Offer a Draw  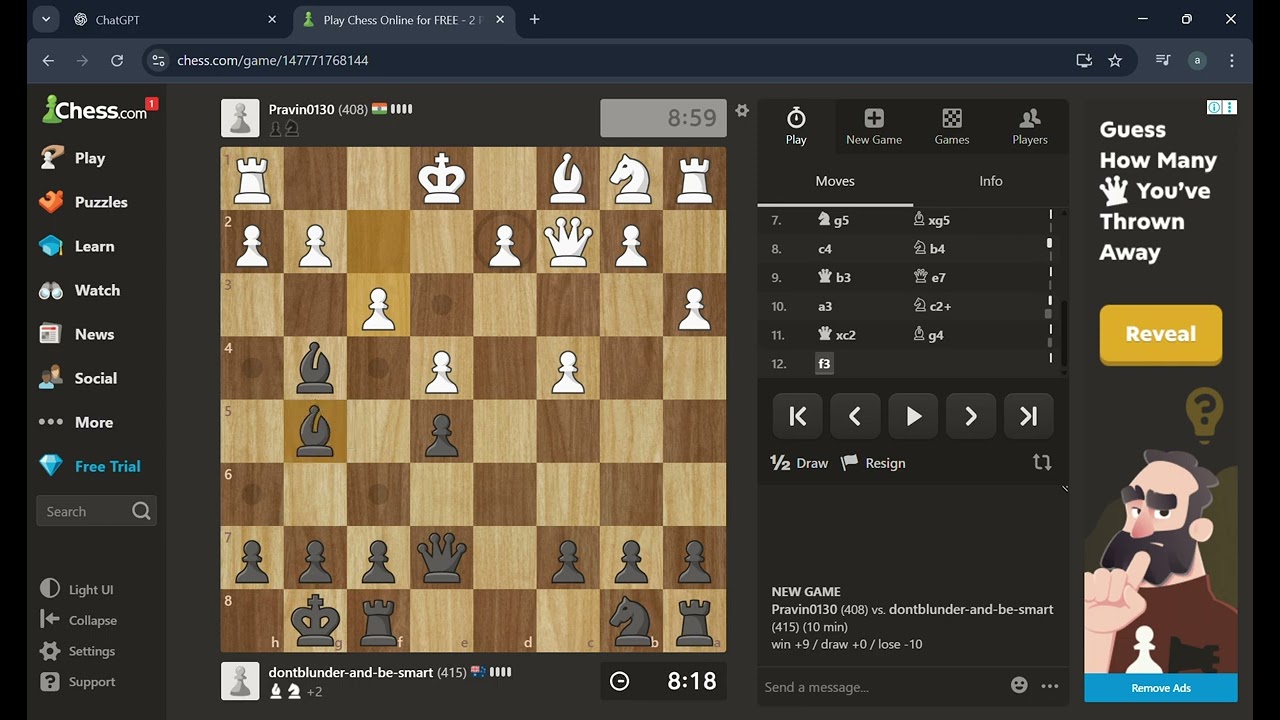point(799,463)
